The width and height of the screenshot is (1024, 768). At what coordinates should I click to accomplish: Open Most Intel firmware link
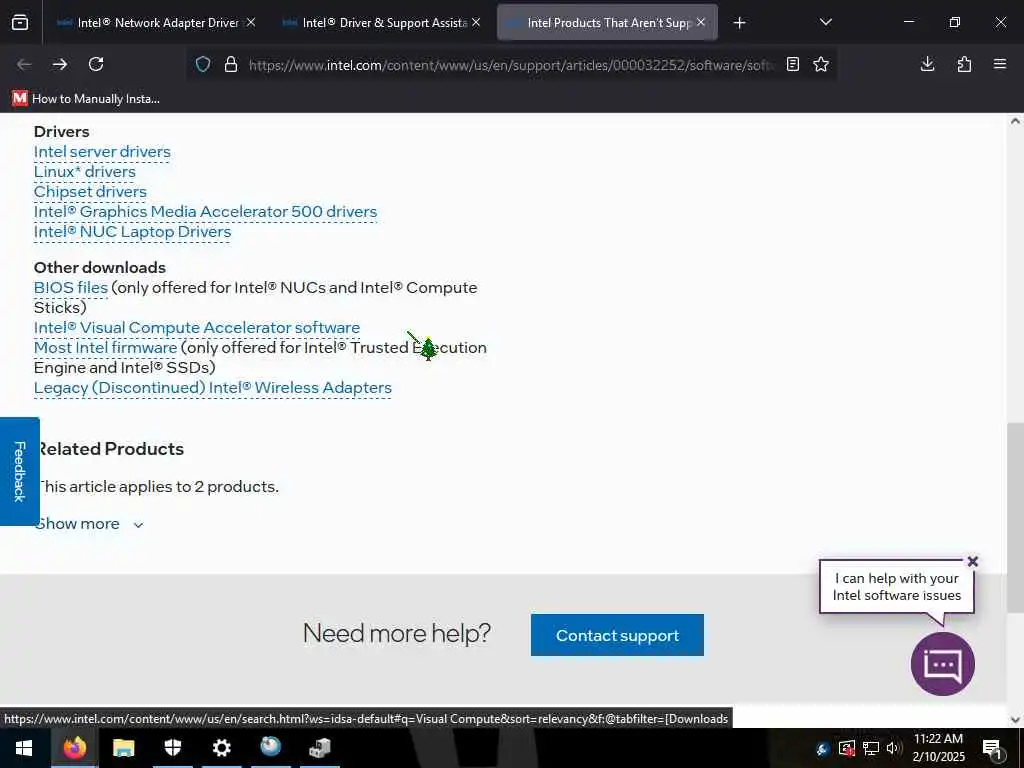[x=105, y=347]
